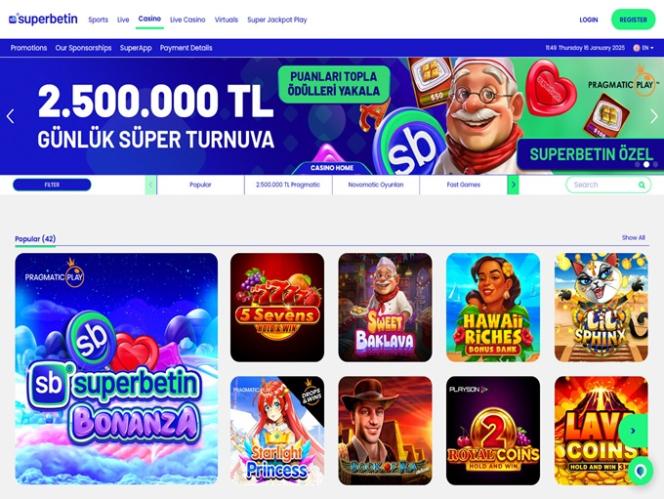
Task: Click the search magnifier icon
Action: point(642,185)
